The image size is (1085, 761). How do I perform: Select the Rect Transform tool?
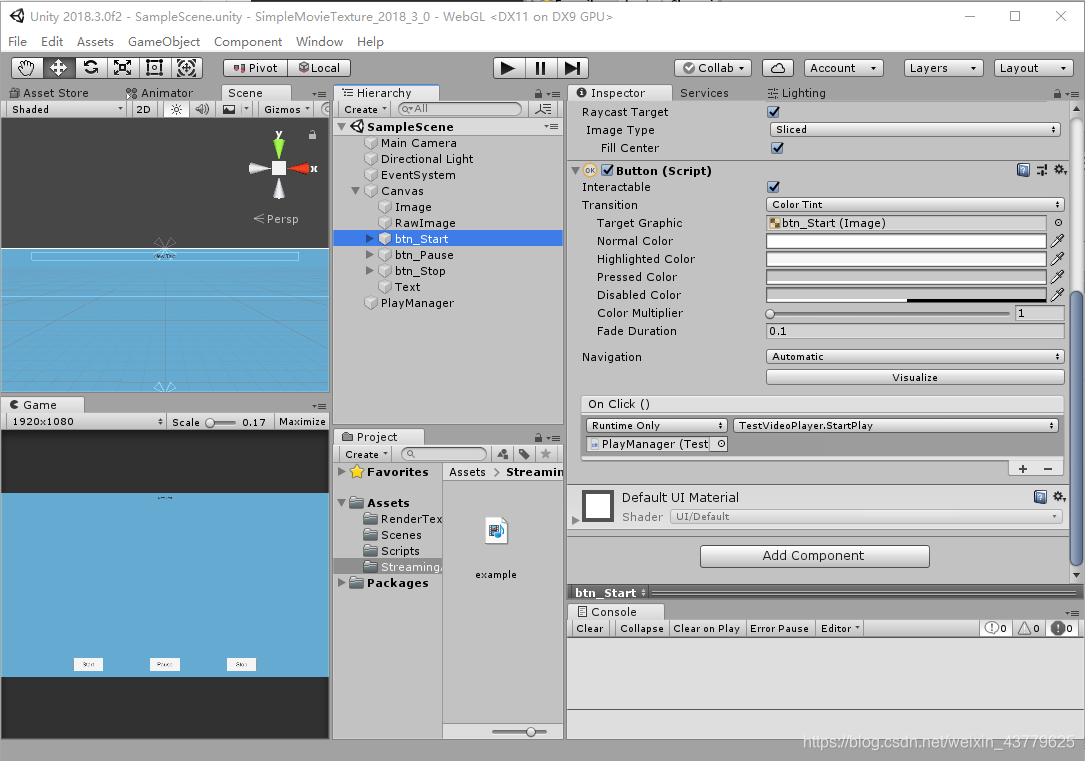coord(153,67)
